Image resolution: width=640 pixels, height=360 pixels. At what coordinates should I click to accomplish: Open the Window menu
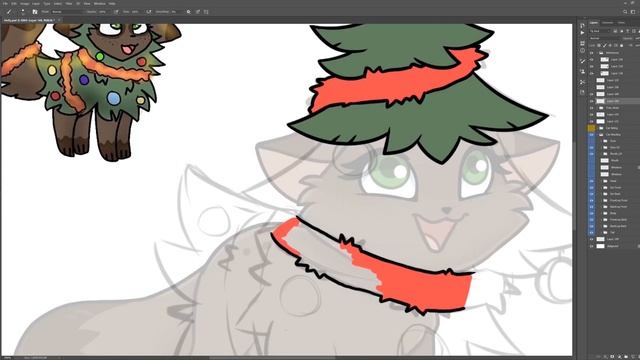[x=100, y=4]
